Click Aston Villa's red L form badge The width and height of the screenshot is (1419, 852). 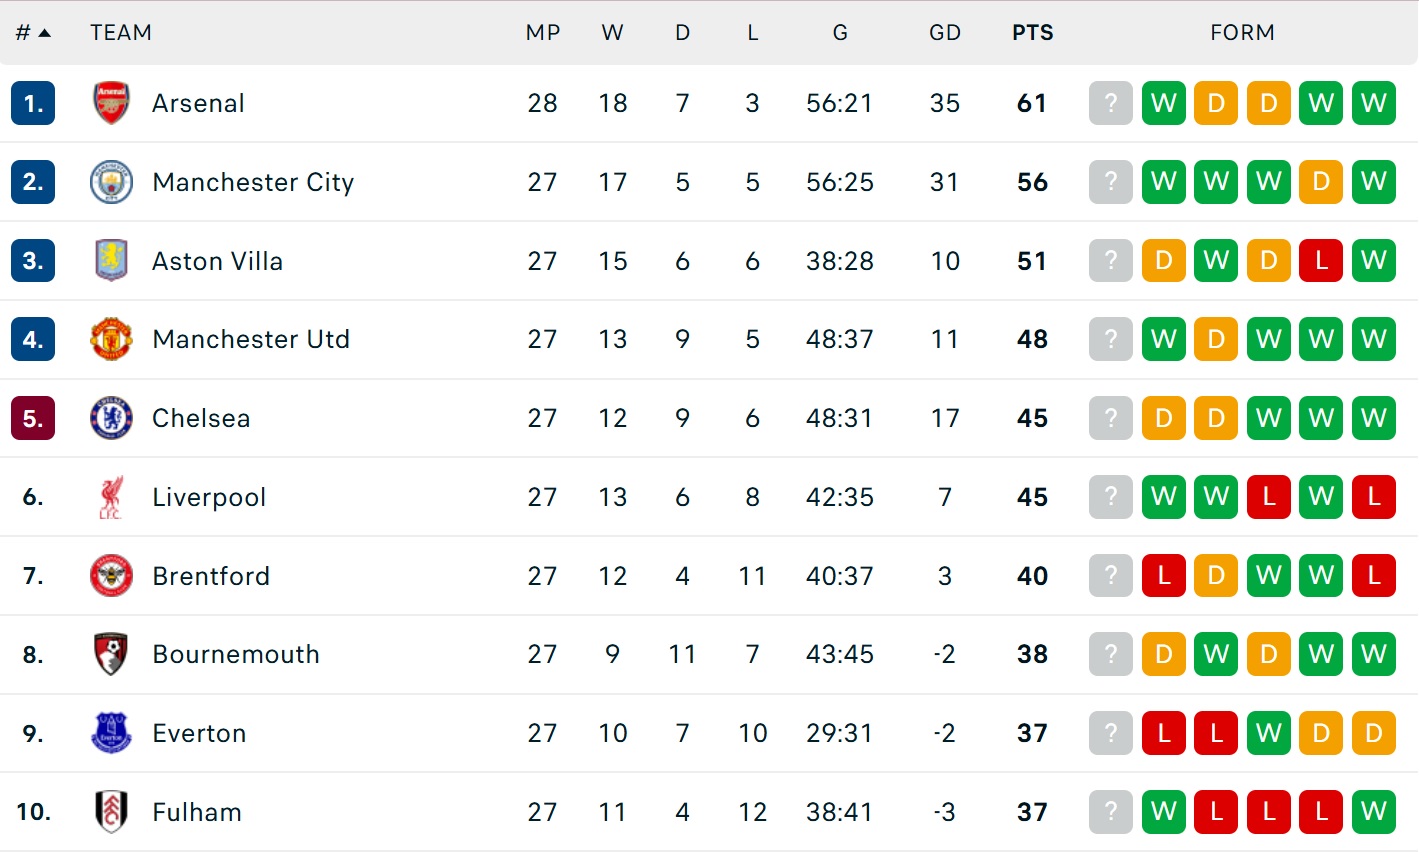(x=1321, y=261)
